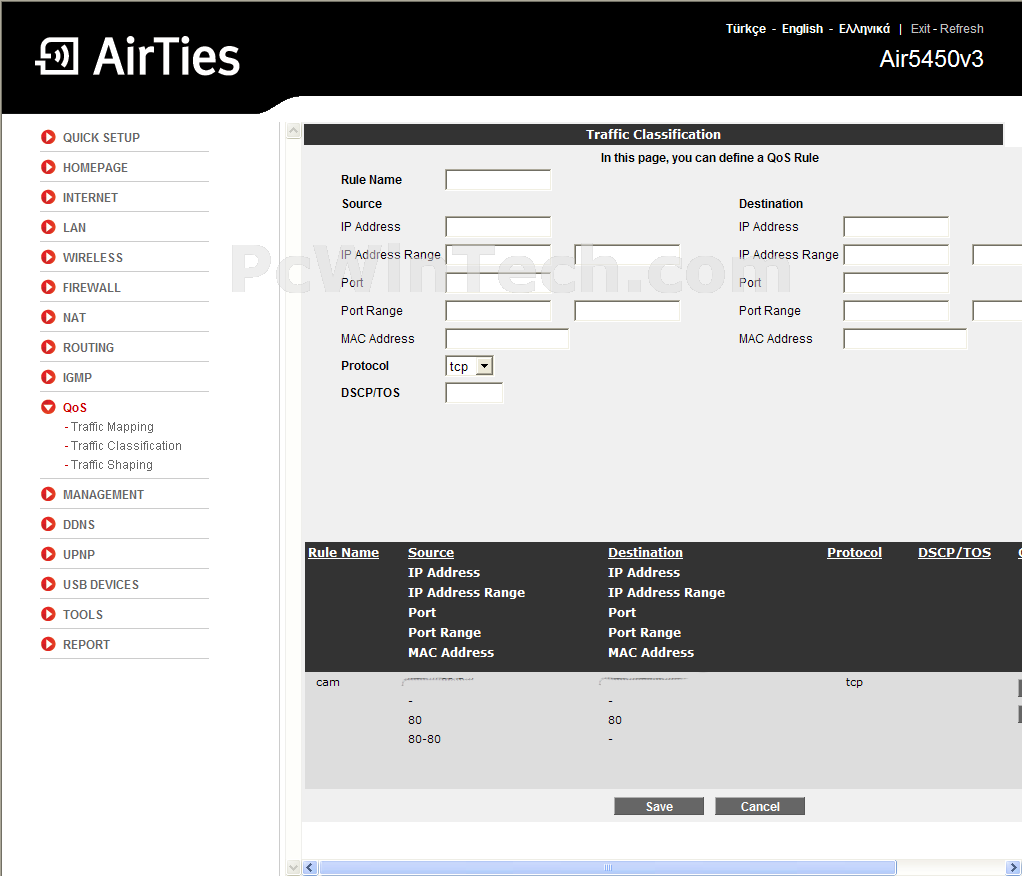Open the IGMP menu

coord(77,377)
